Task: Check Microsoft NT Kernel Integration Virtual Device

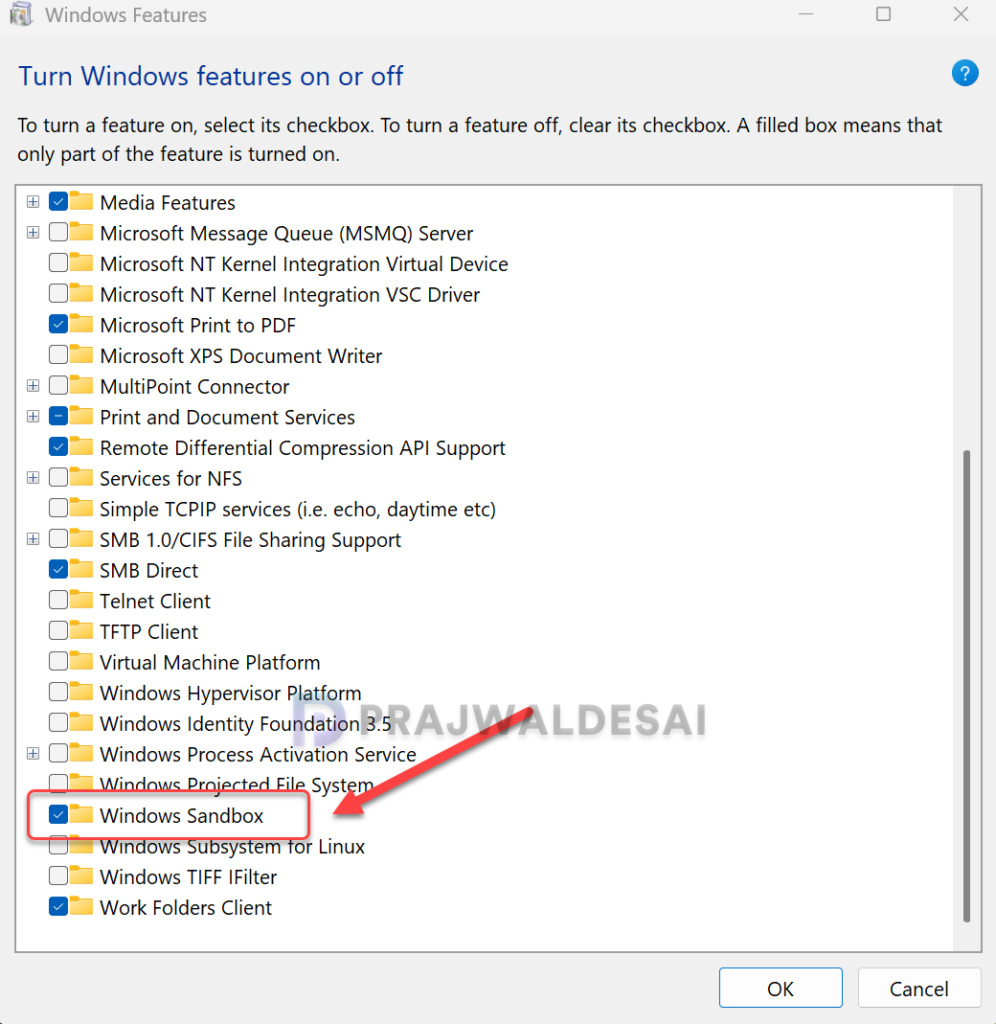Action: pos(58,263)
